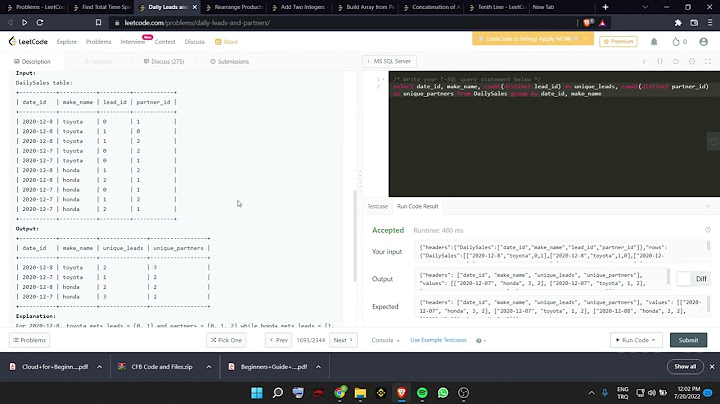Go forward in browser history
720x404 pixels.
(24, 22)
